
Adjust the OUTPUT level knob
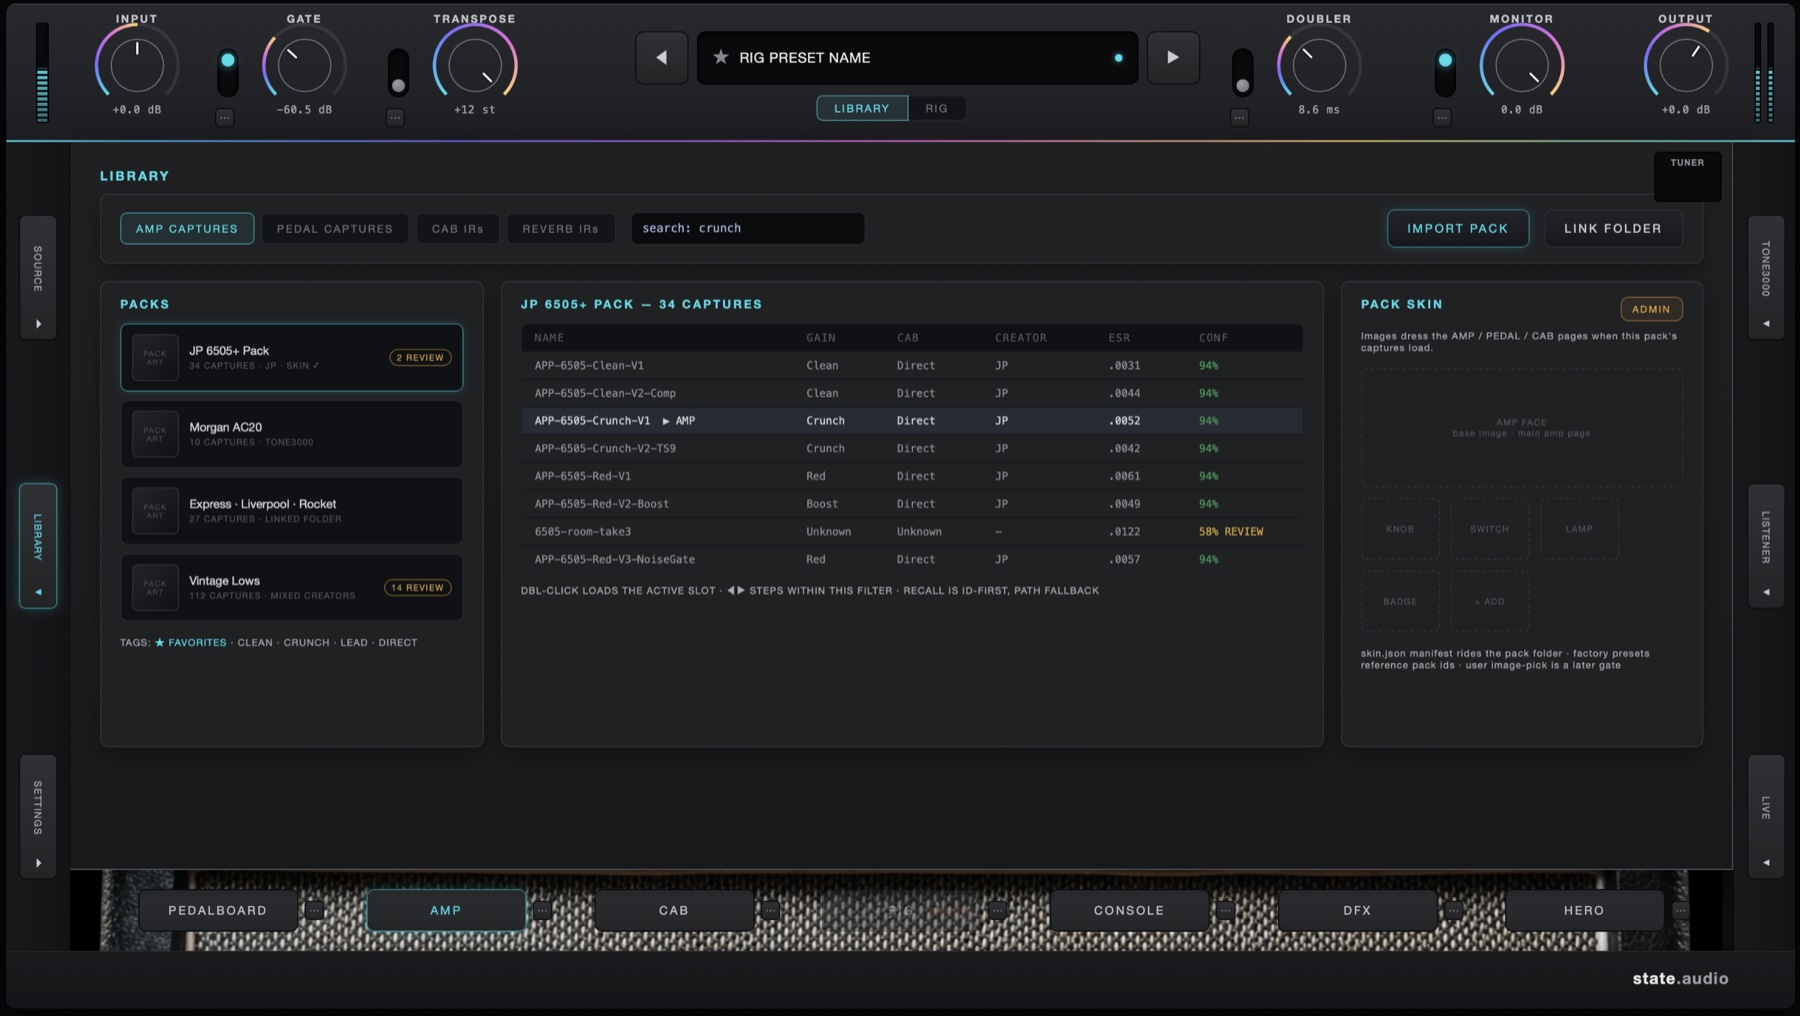(x=1686, y=66)
